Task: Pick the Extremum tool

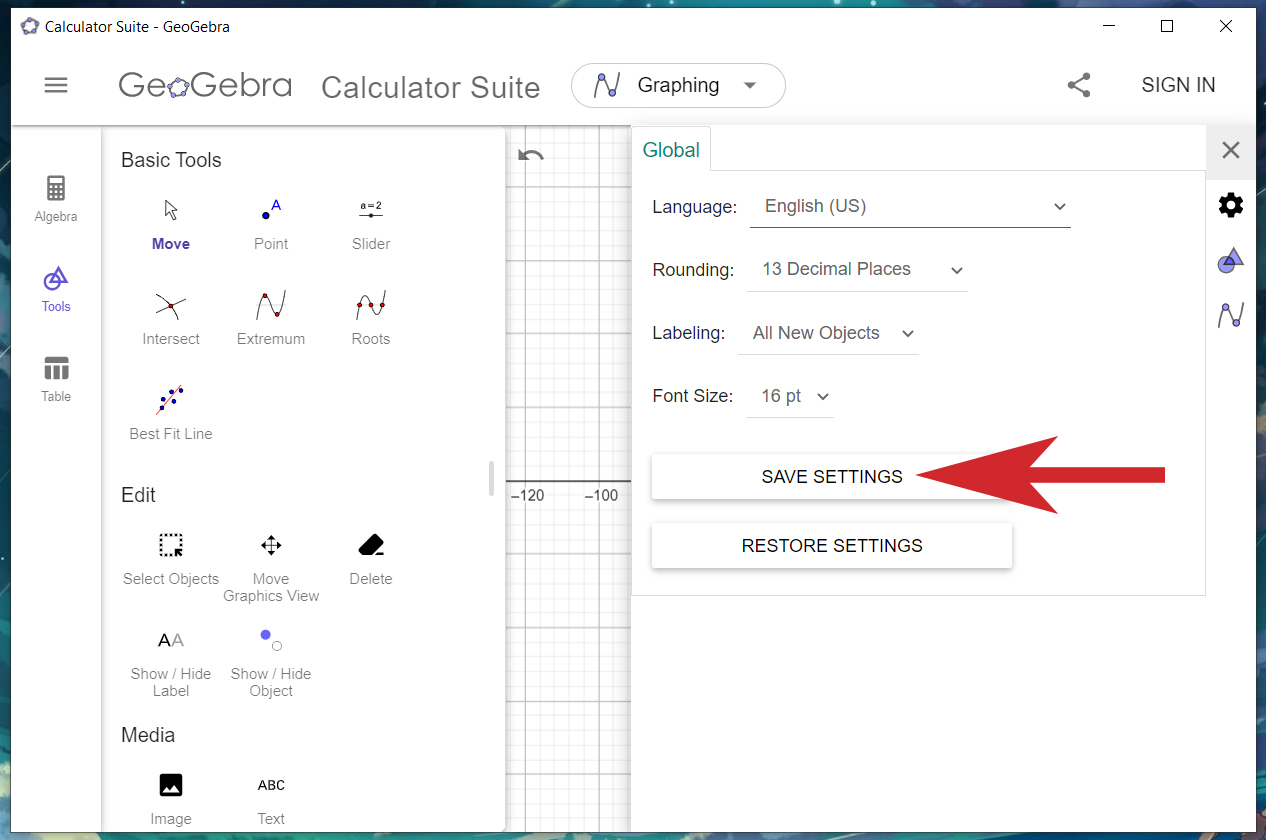Action: point(271,319)
